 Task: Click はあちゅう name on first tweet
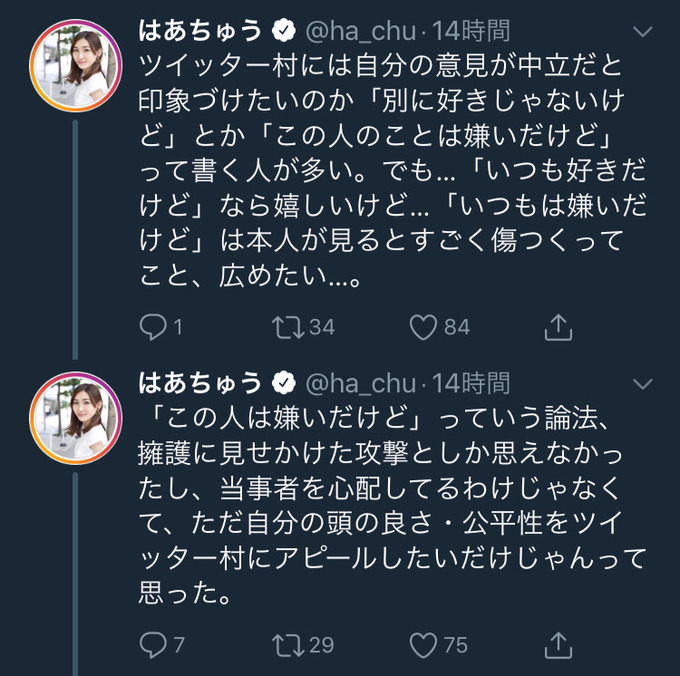tap(200, 31)
